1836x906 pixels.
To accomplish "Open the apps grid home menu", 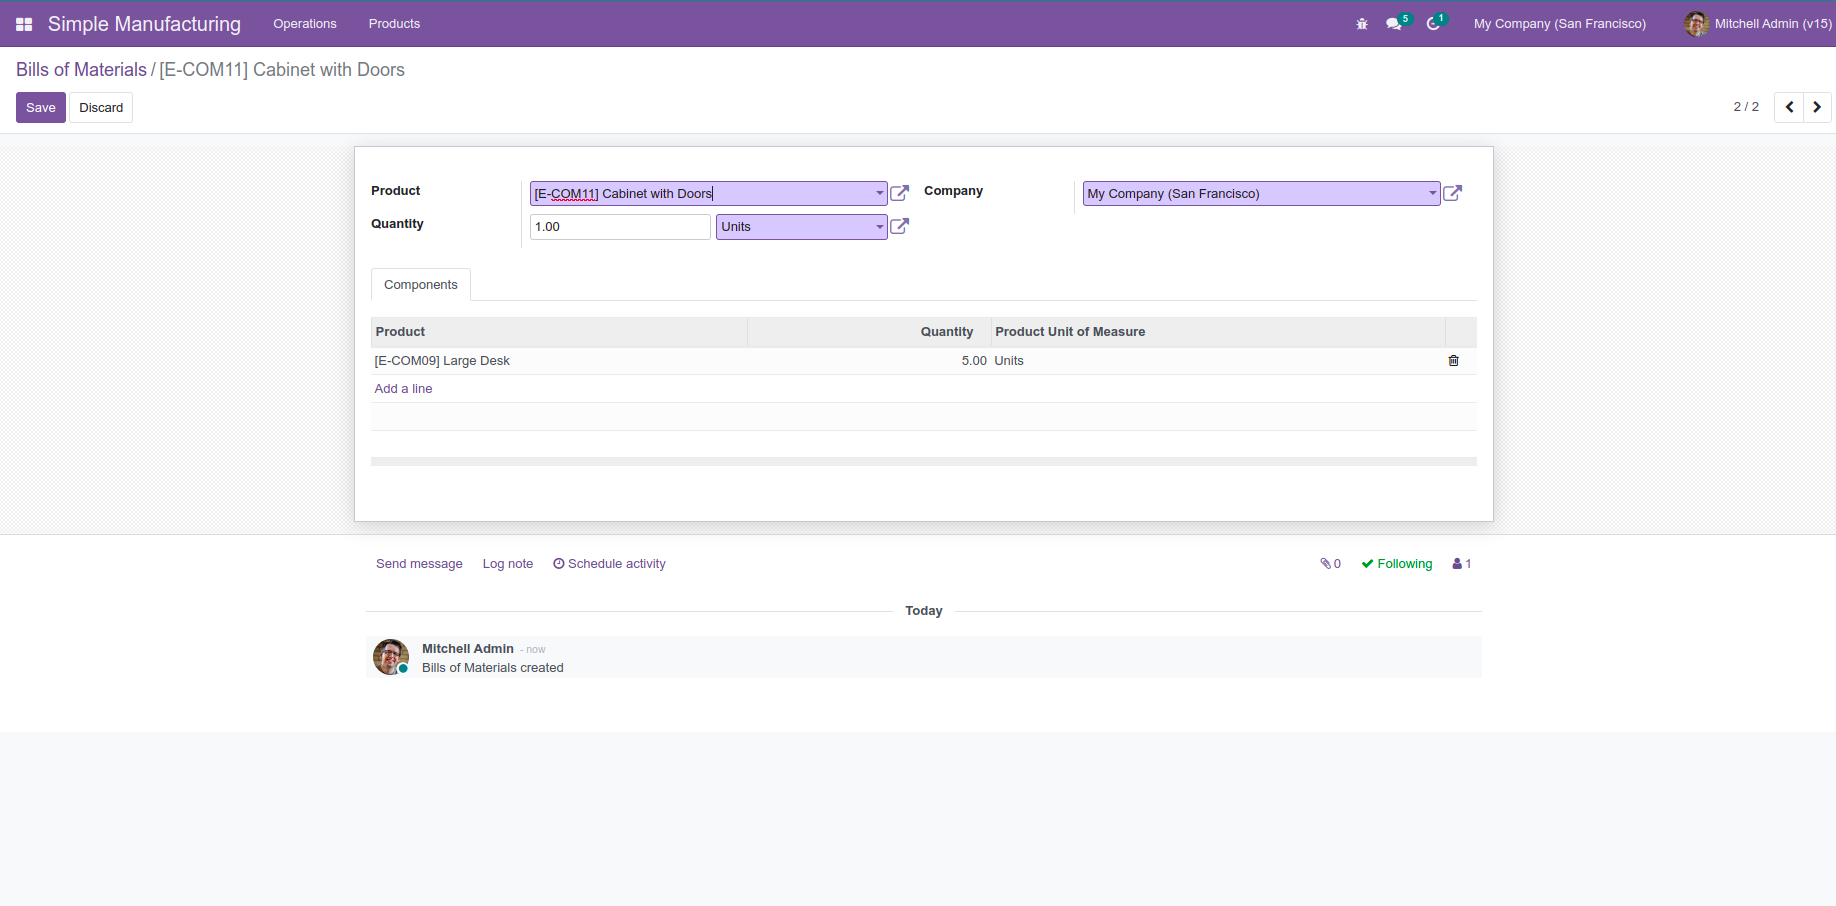I will pyautogui.click(x=24, y=24).
